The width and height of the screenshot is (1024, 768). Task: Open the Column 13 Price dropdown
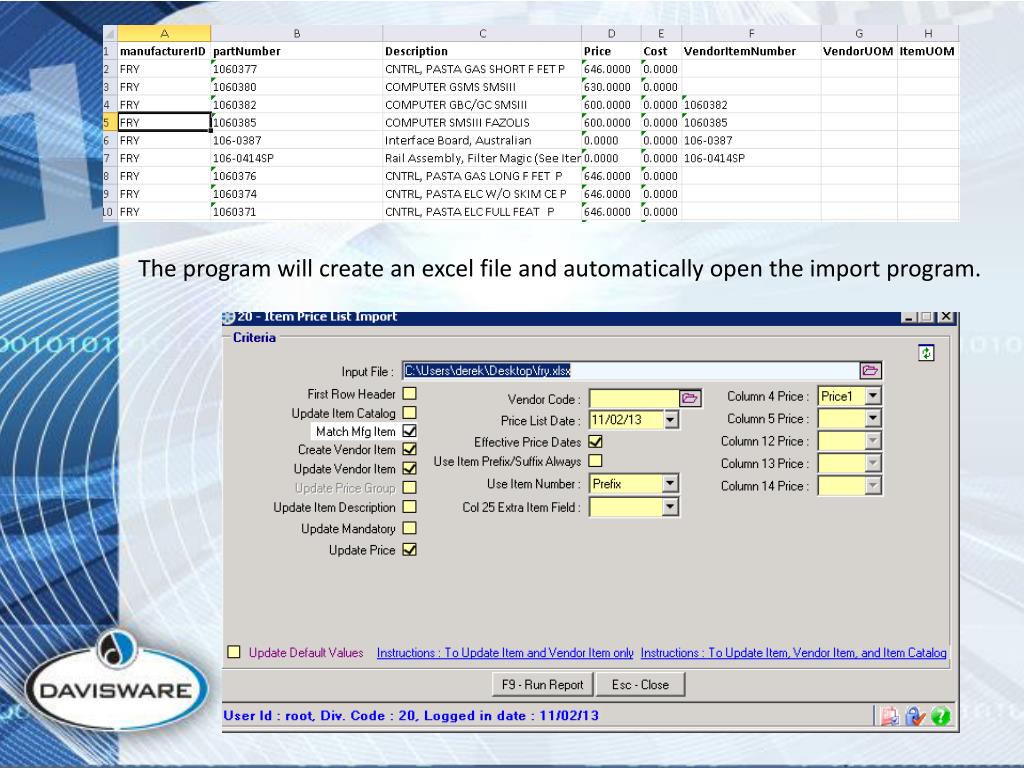coord(873,463)
